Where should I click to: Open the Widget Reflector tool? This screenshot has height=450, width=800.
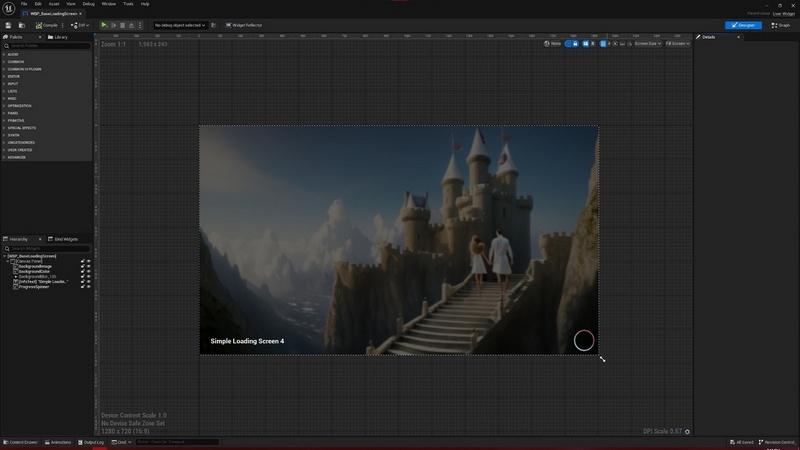tap(241, 25)
